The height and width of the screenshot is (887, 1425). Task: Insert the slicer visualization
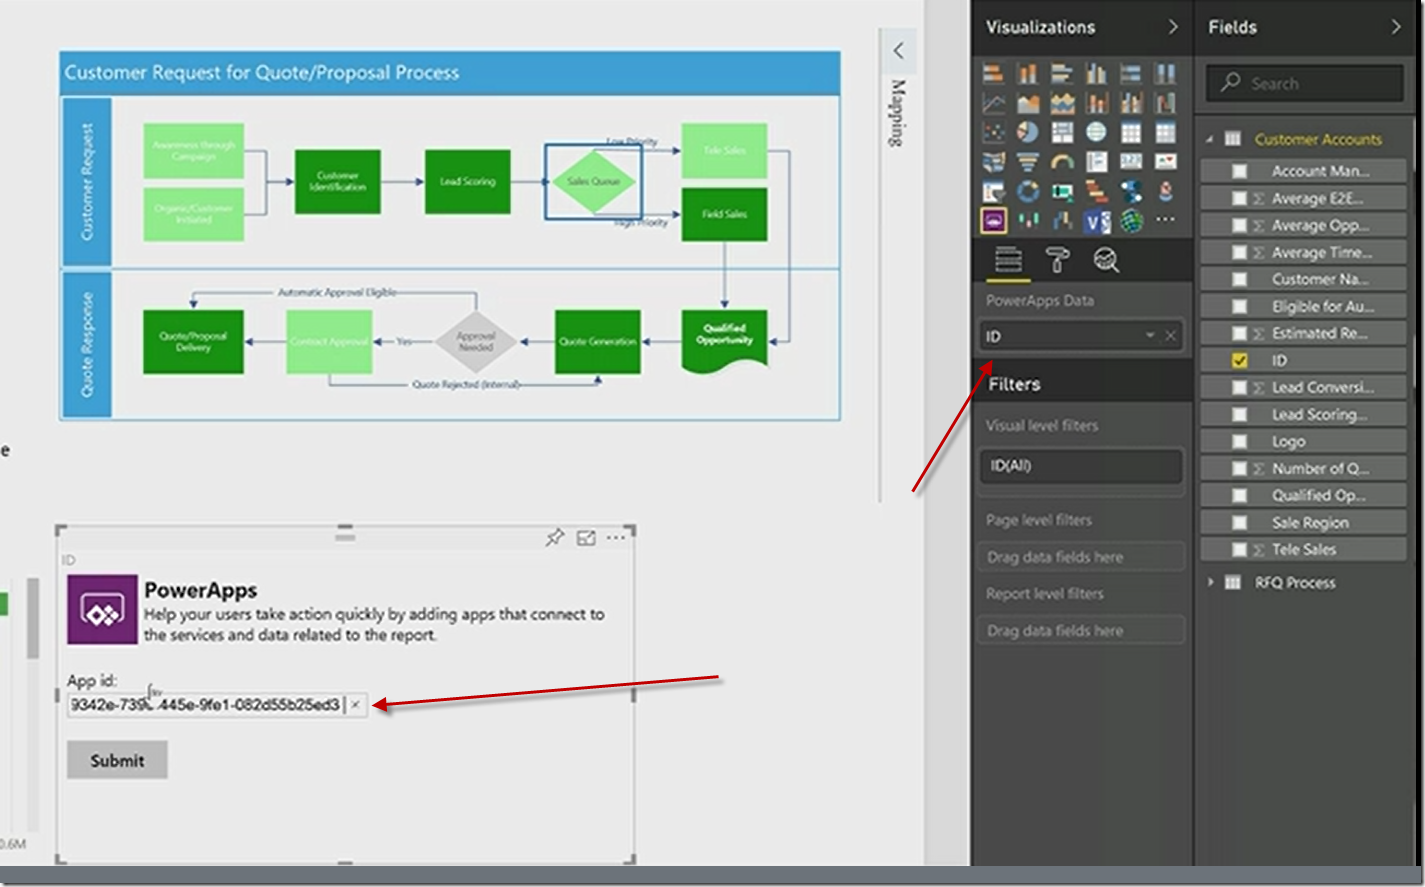pyautogui.click(x=993, y=191)
